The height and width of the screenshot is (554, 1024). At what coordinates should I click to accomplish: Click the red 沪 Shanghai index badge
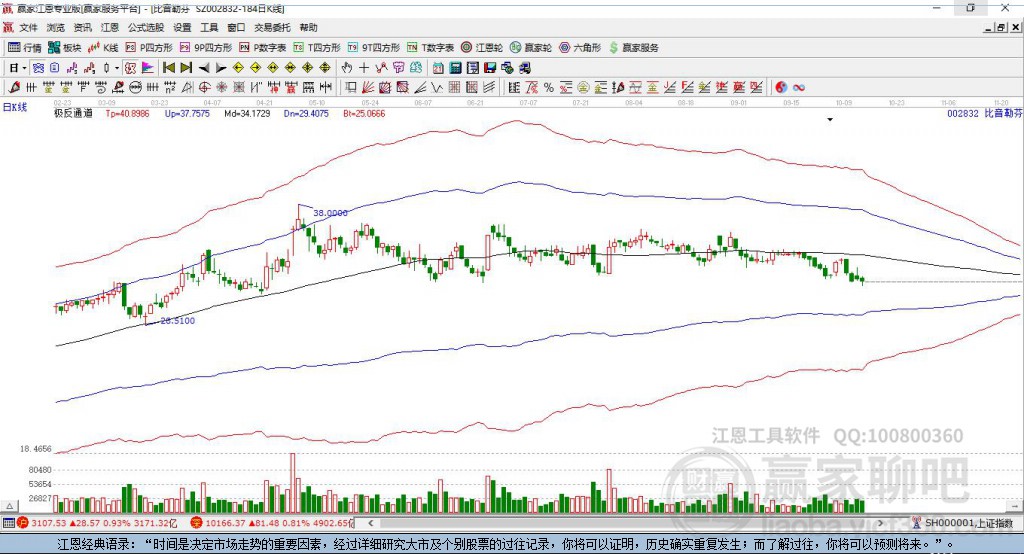click(23, 523)
